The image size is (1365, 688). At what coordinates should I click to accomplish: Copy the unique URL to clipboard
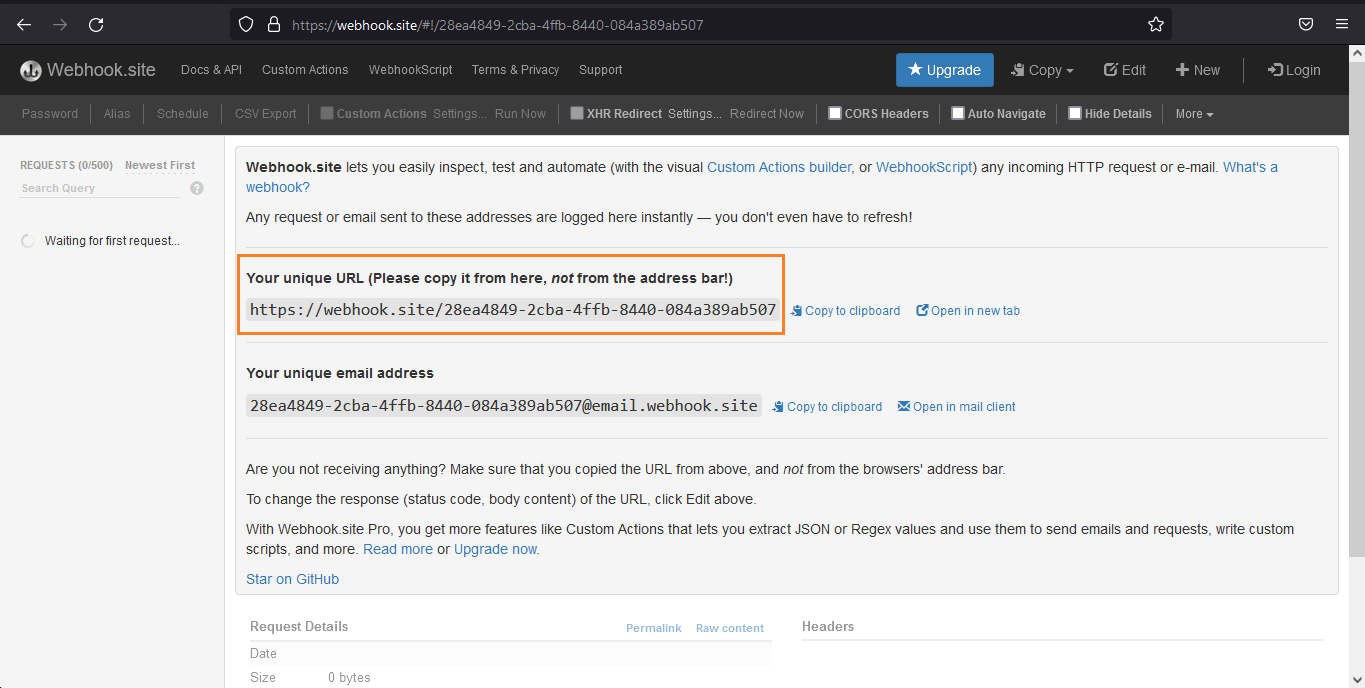846,311
